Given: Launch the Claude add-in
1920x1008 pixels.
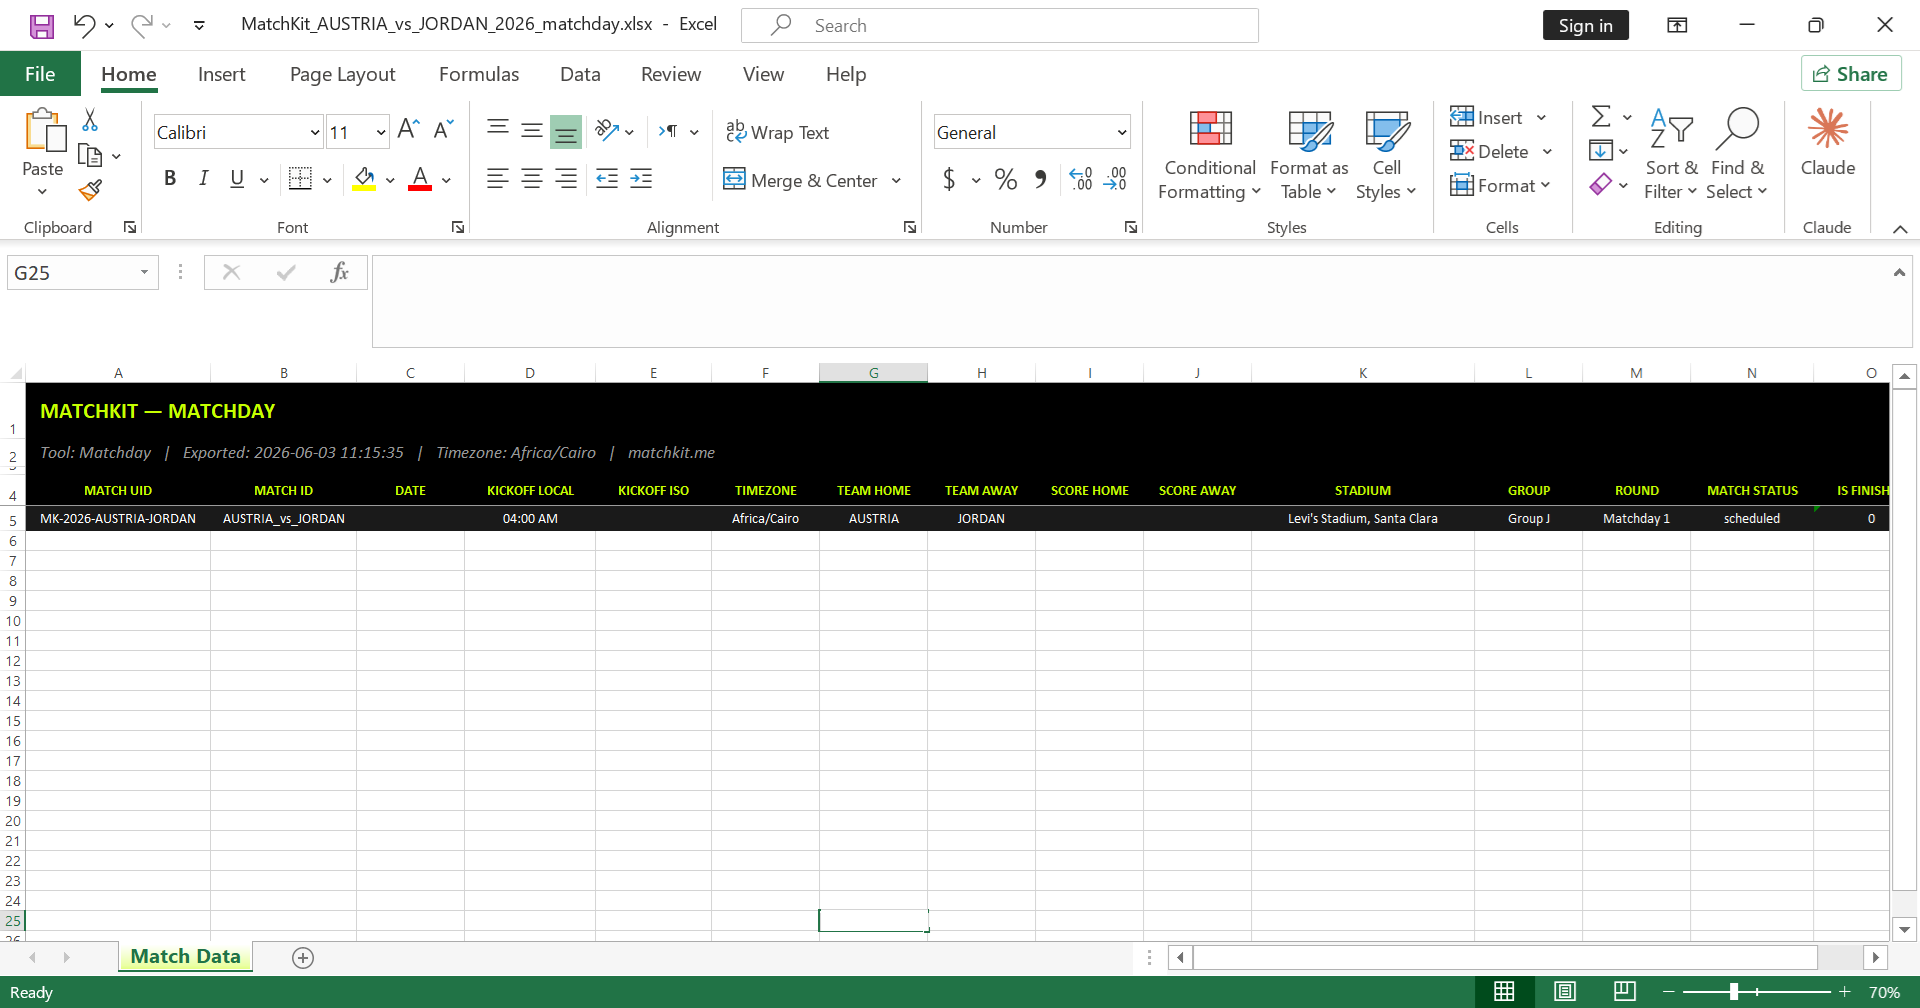Looking at the screenshot, I should [x=1828, y=144].
